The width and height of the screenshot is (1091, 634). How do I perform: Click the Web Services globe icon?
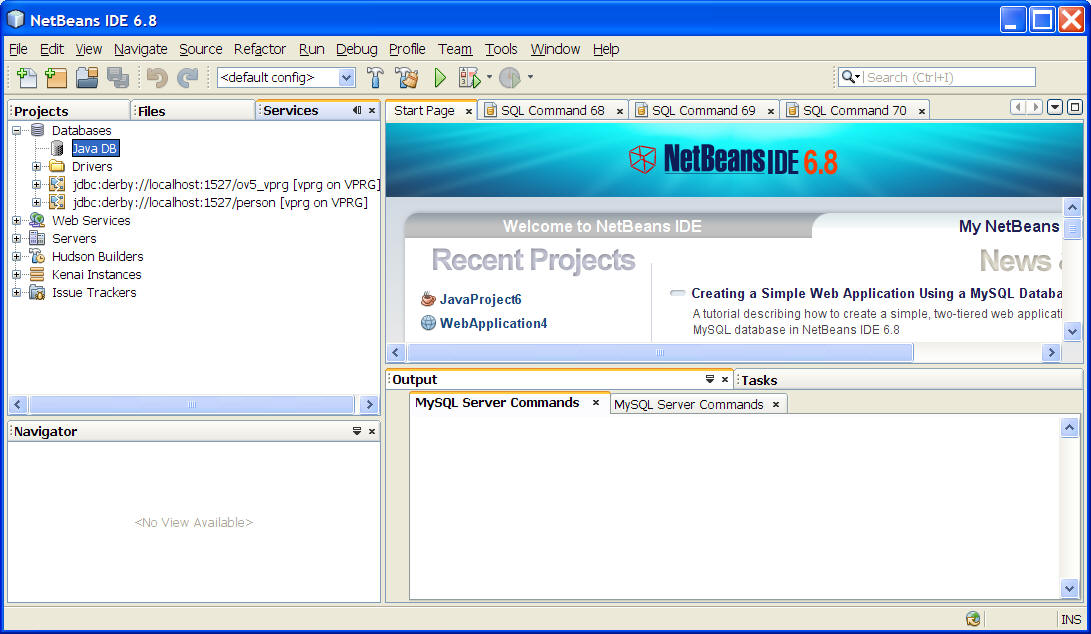[38, 221]
